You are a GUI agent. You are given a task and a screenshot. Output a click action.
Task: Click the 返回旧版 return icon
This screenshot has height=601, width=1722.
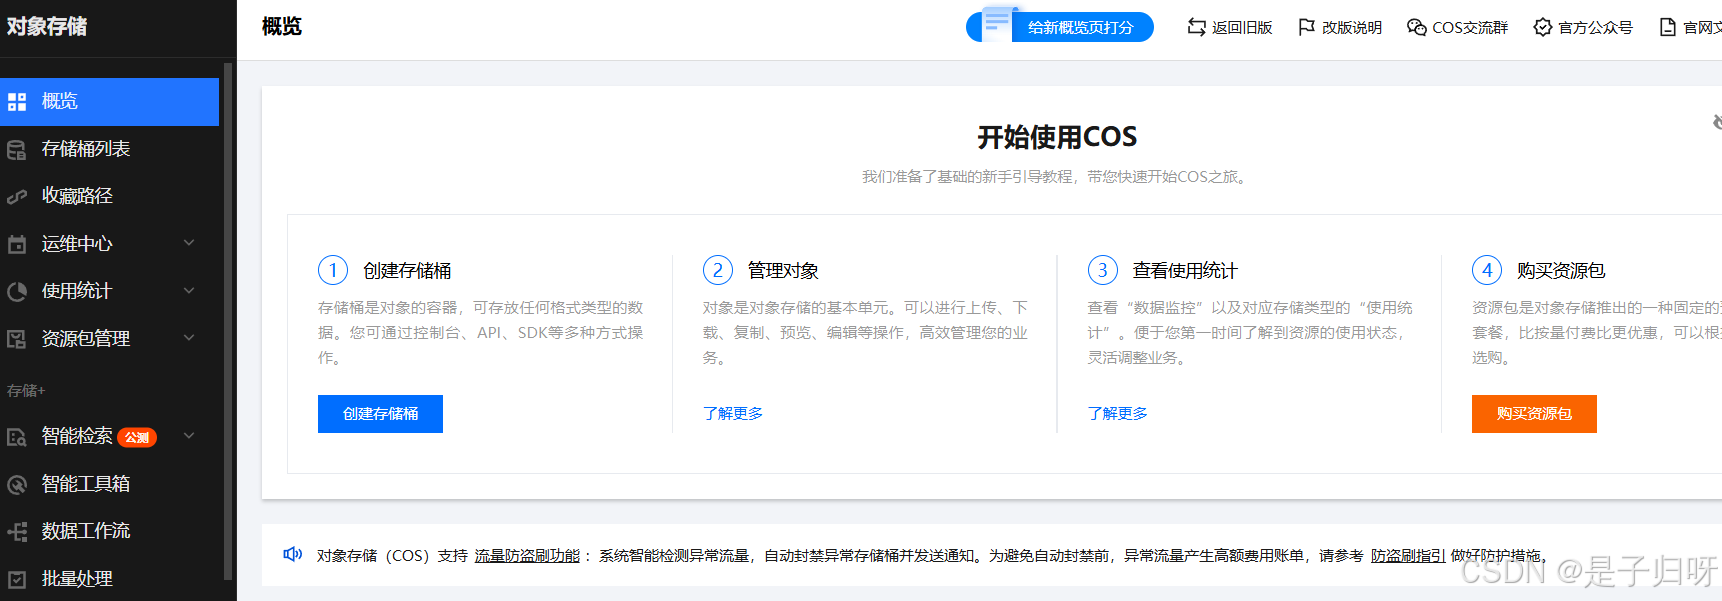point(1196,27)
